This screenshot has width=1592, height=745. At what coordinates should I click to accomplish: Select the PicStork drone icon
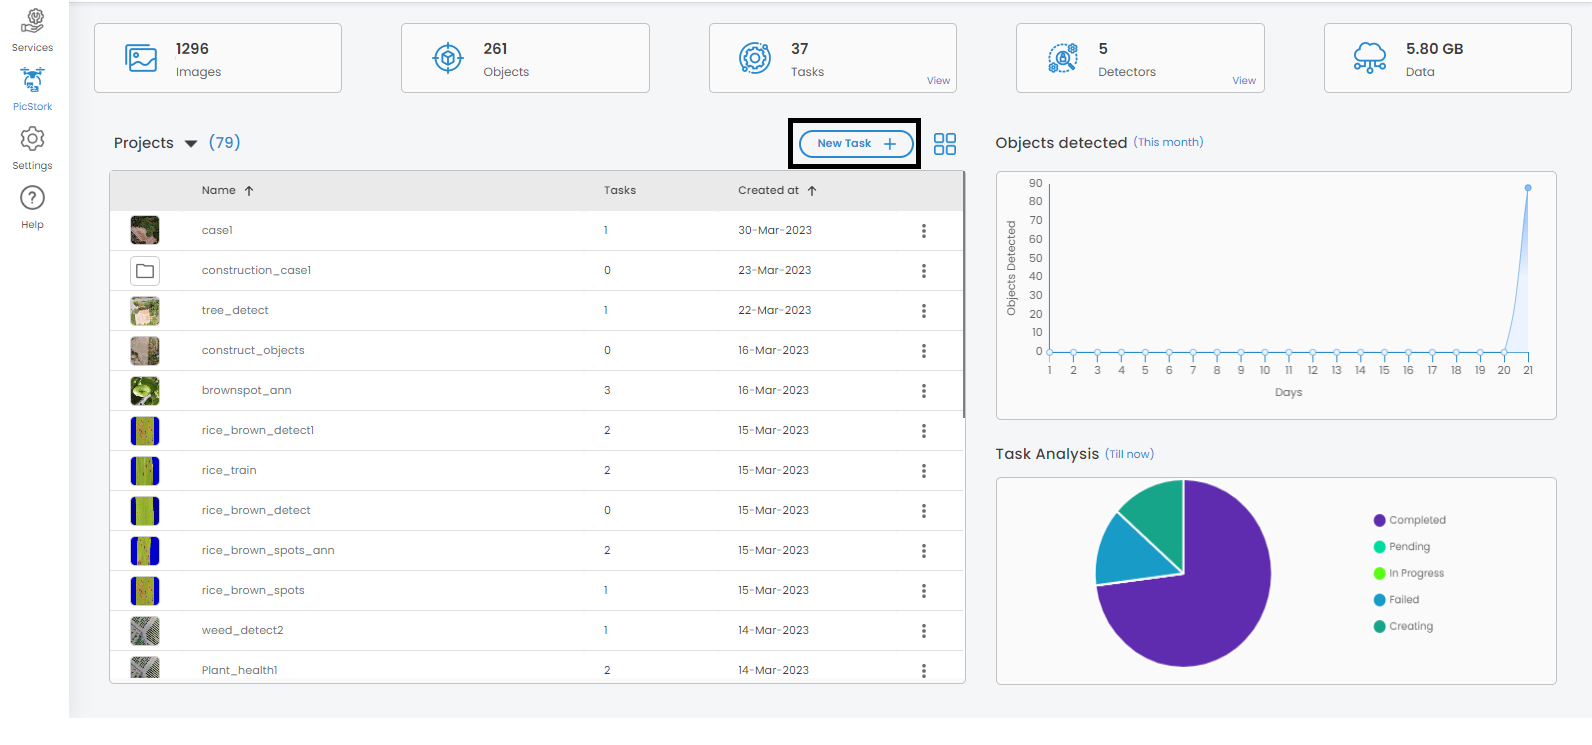pyautogui.click(x=32, y=80)
